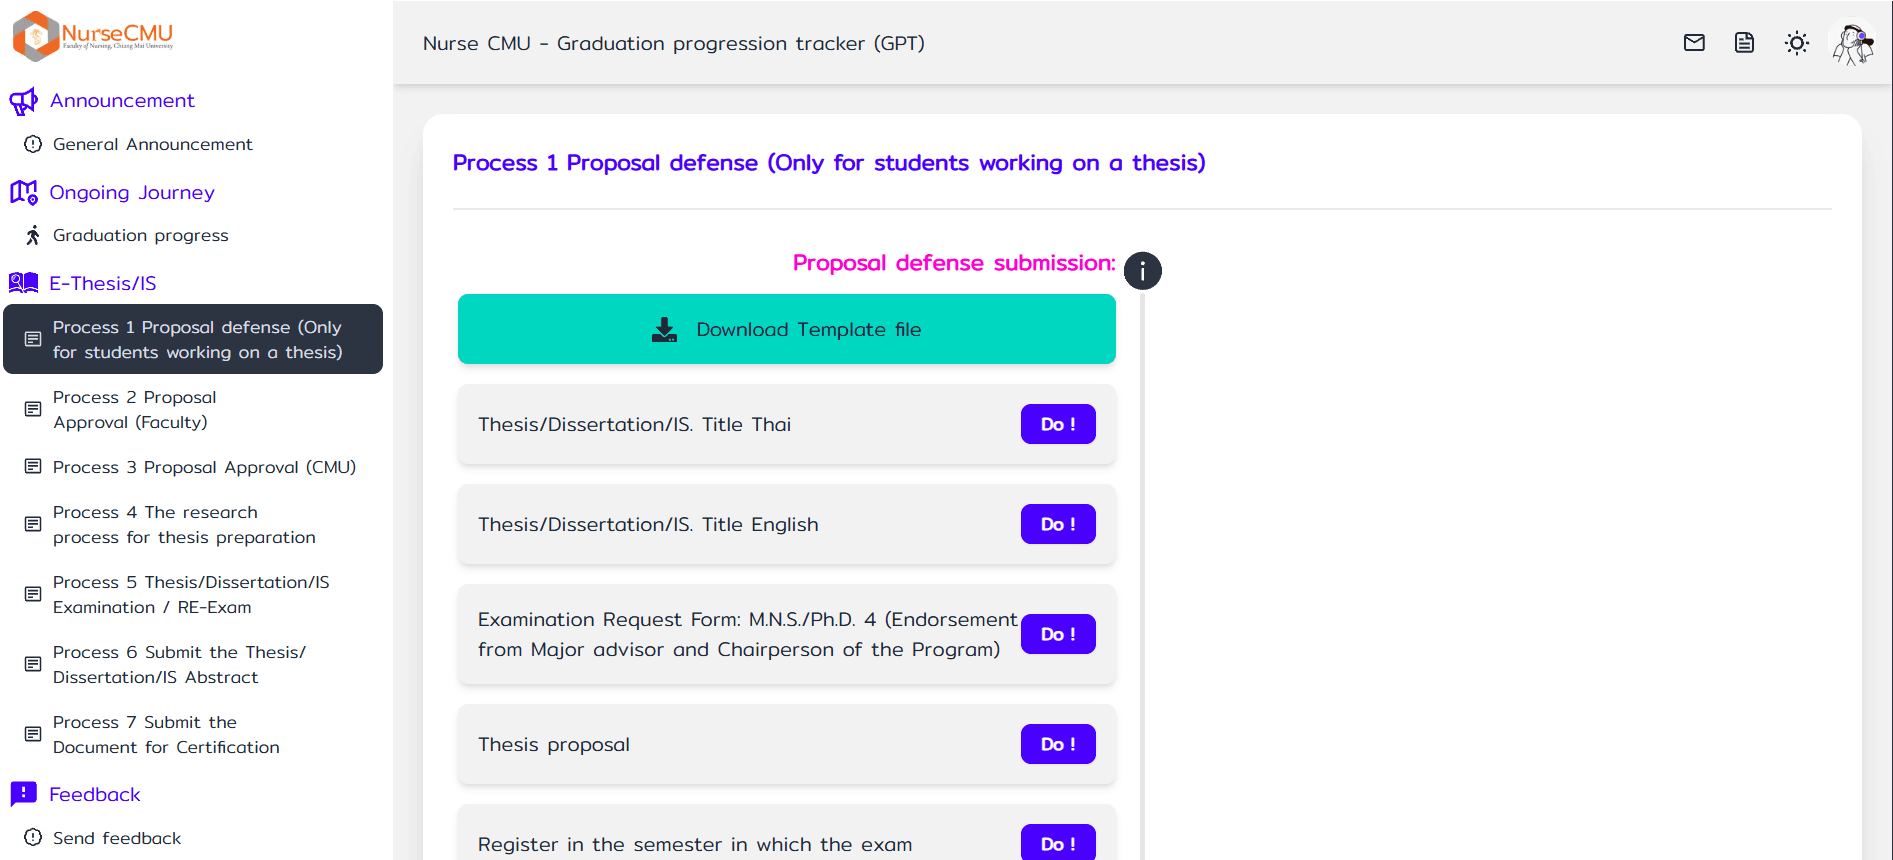Go to Graduation progress page
This screenshot has height=860, width=1893.
140,235
